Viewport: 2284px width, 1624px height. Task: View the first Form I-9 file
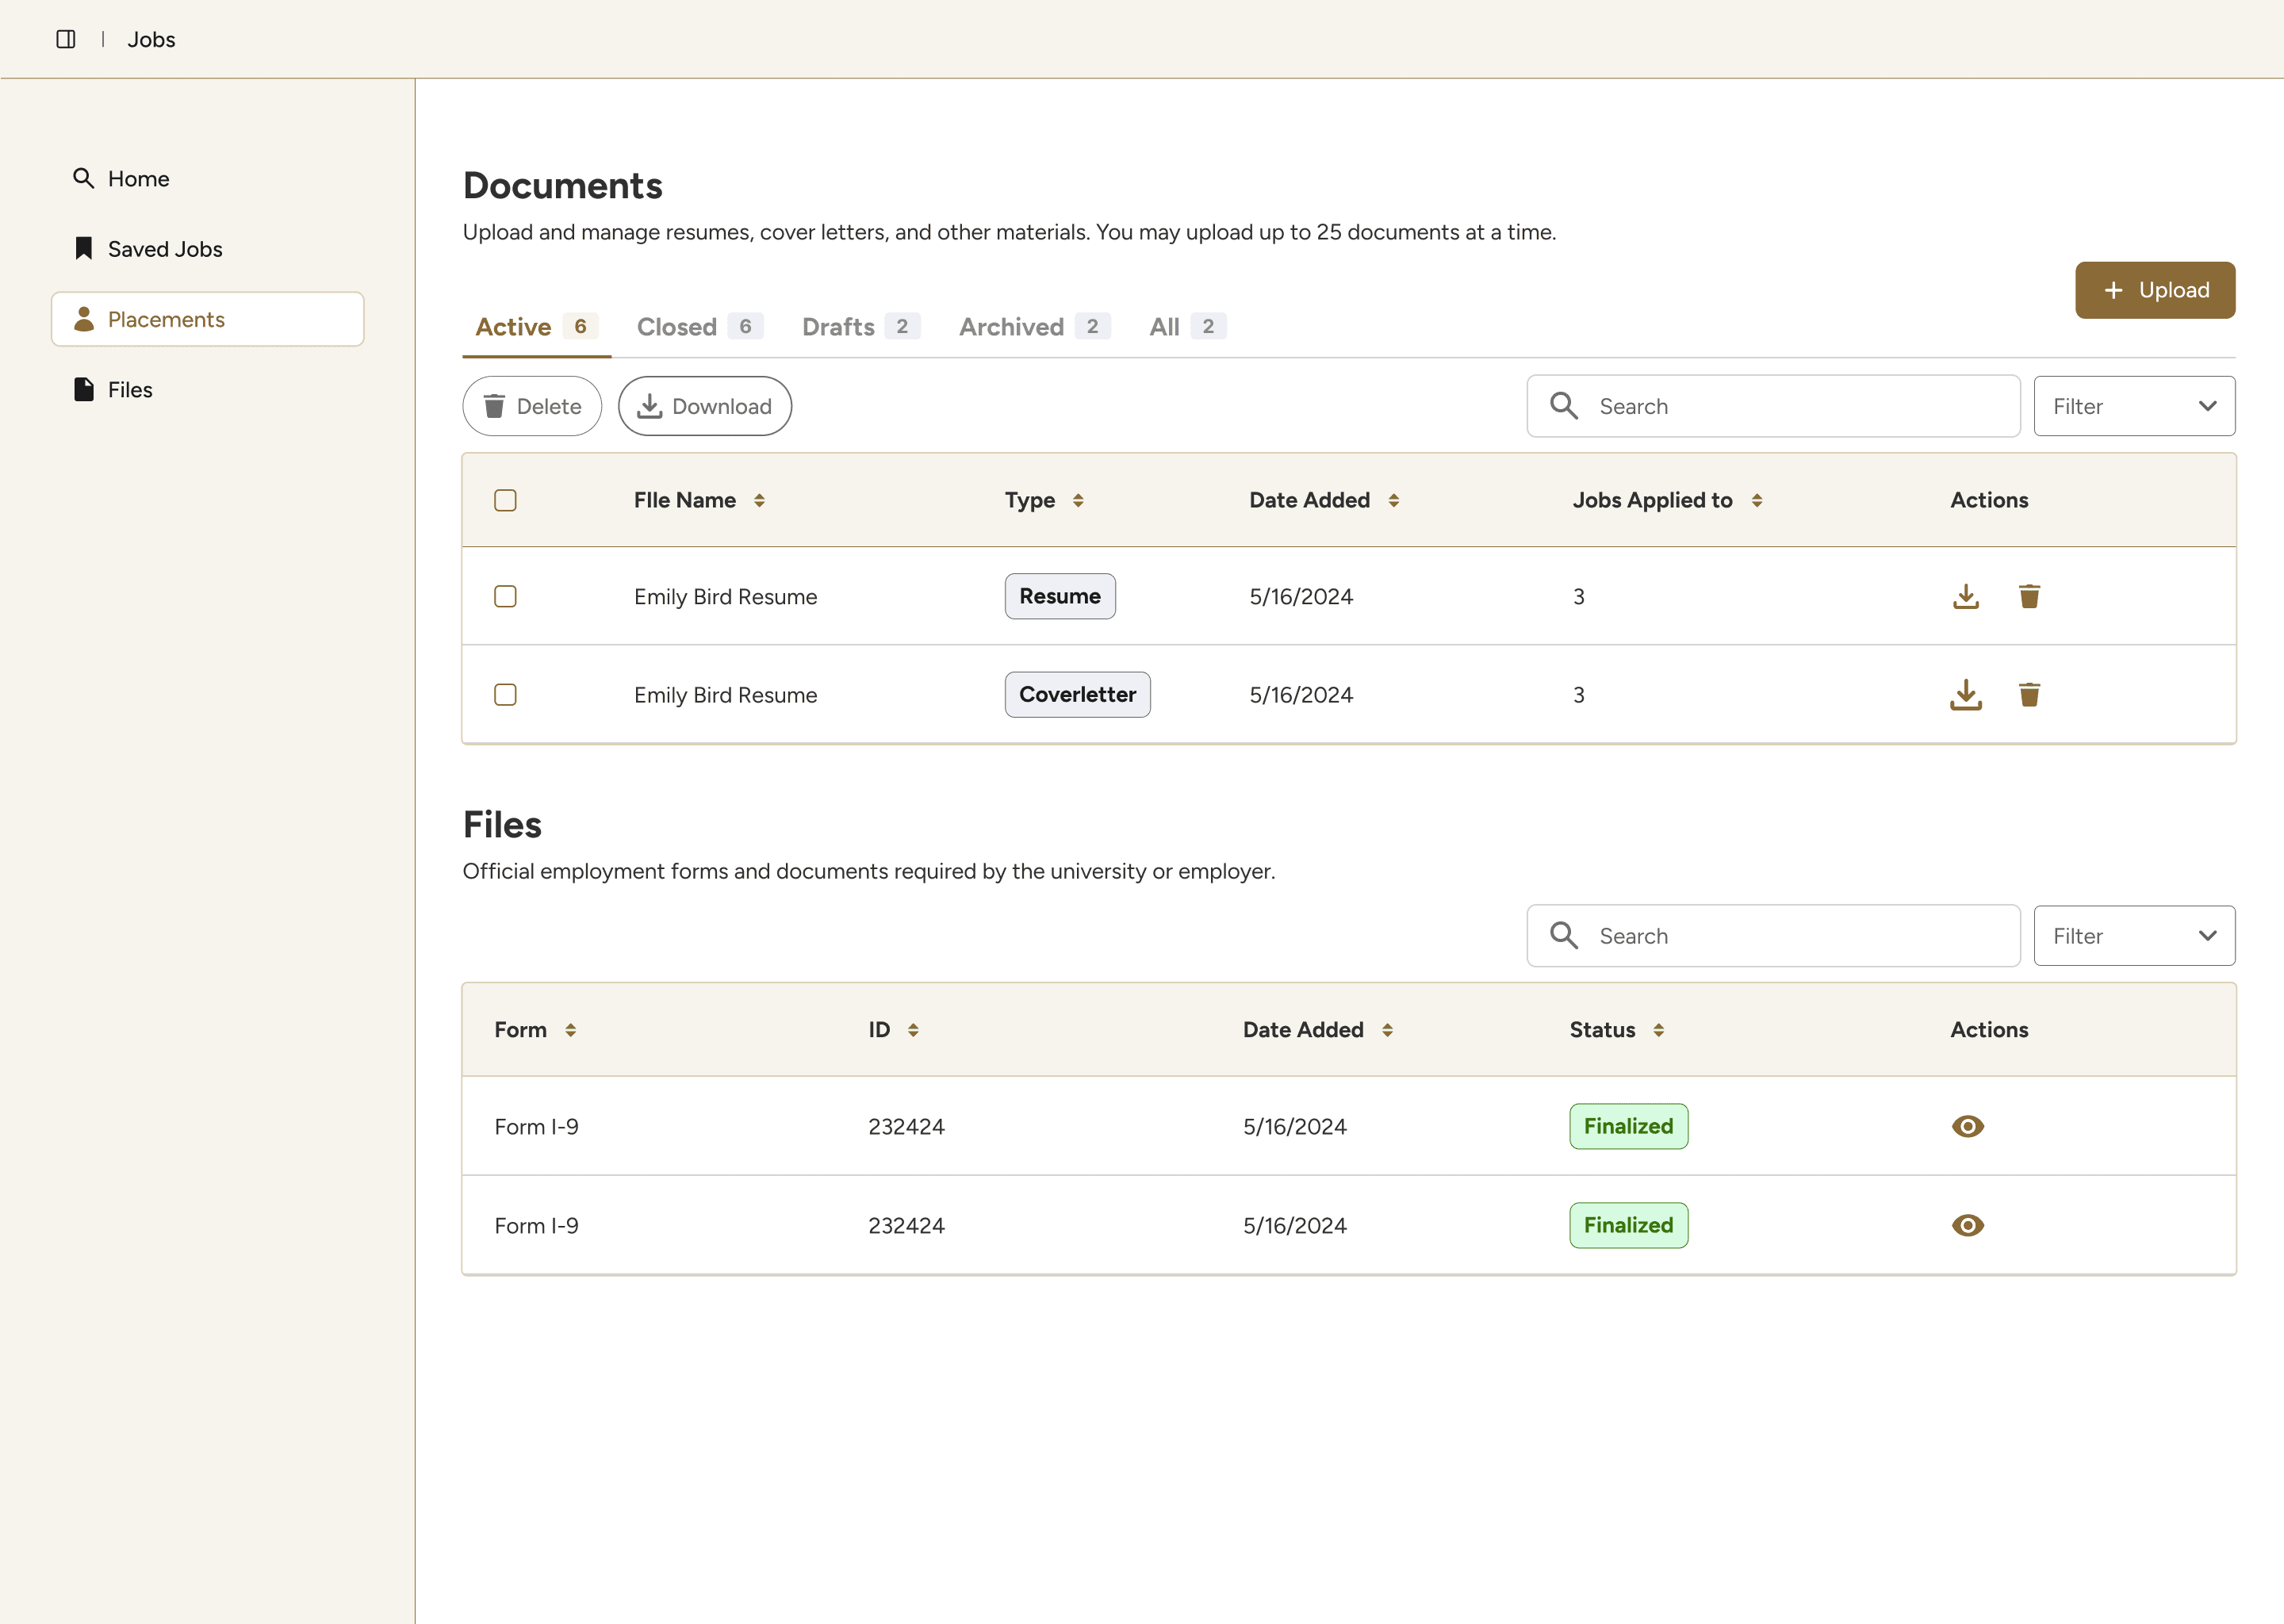point(1967,1126)
